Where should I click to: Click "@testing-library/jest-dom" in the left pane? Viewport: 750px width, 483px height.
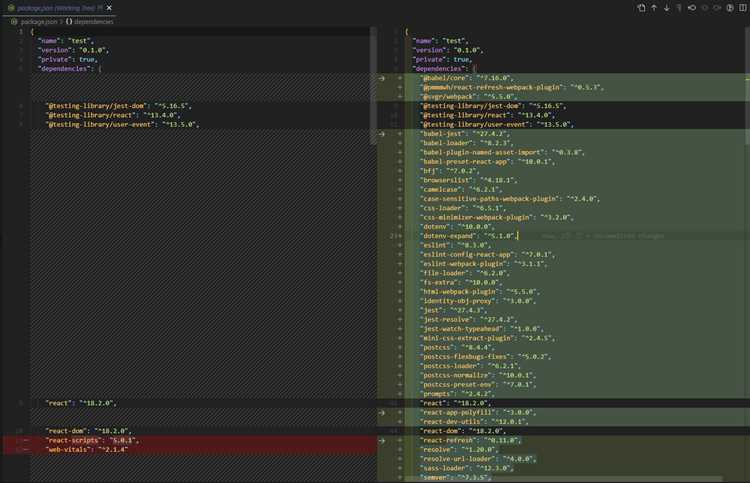[119, 106]
